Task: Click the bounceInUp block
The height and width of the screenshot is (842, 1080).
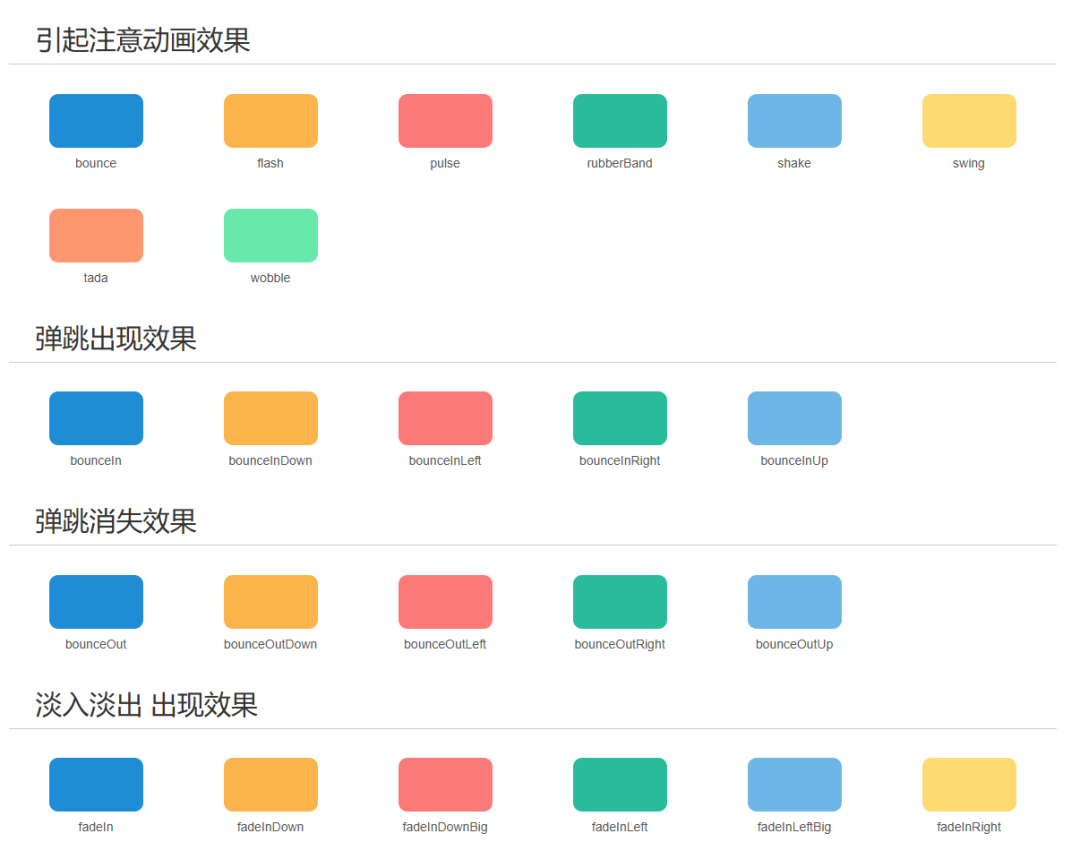Action: pyautogui.click(x=794, y=417)
